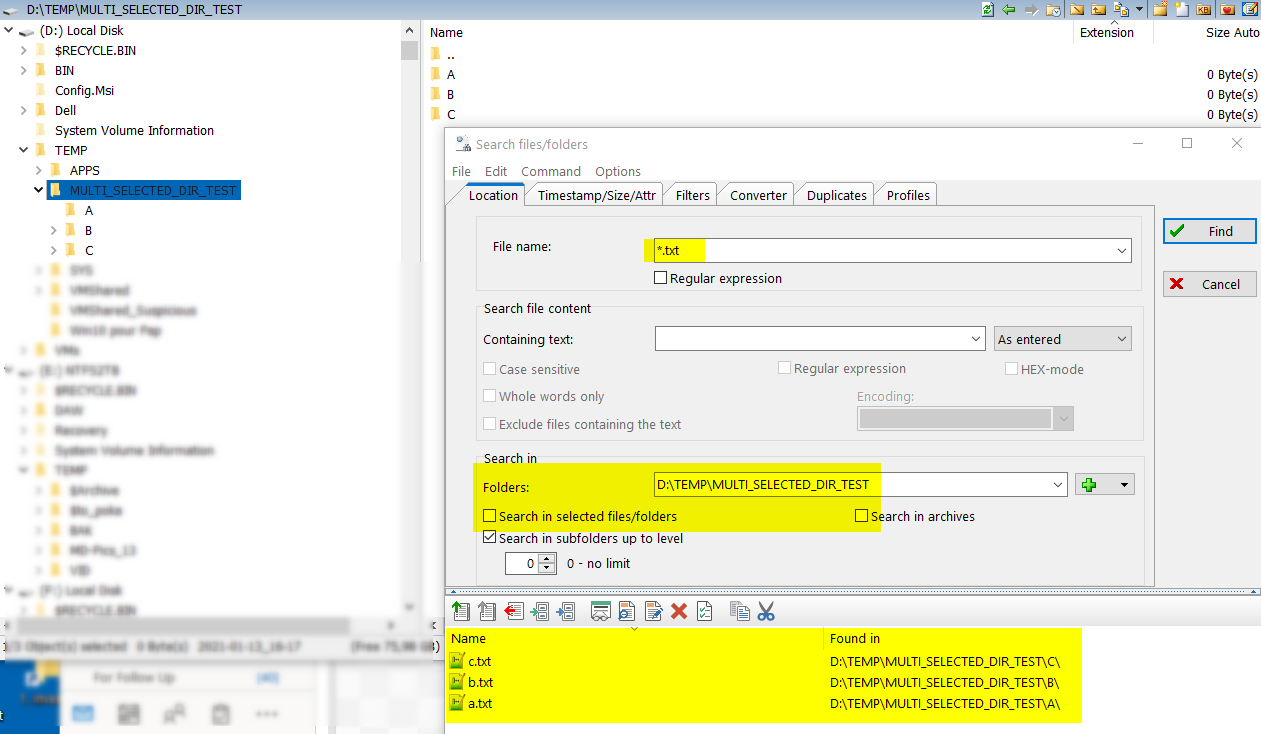Switch to the Timestamp/Size/Attr tab
This screenshot has width=1261, height=734.
tap(596, 195)
